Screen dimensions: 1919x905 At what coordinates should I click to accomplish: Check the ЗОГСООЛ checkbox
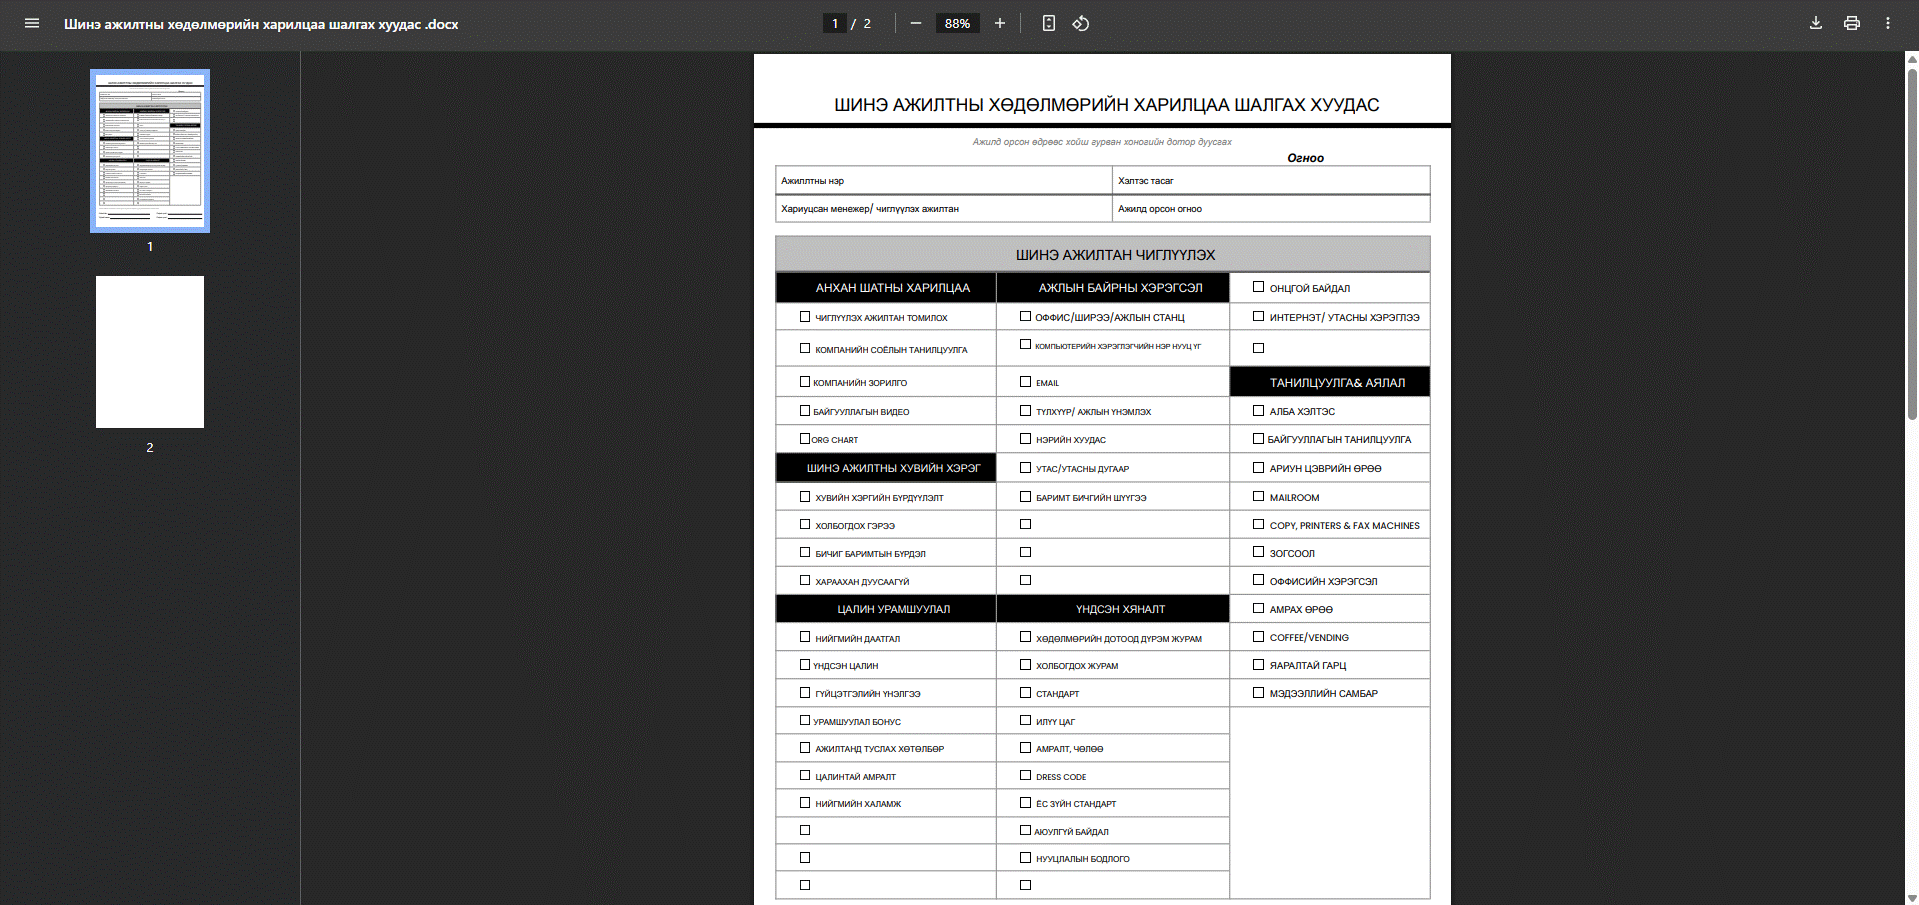point(1259,551)
